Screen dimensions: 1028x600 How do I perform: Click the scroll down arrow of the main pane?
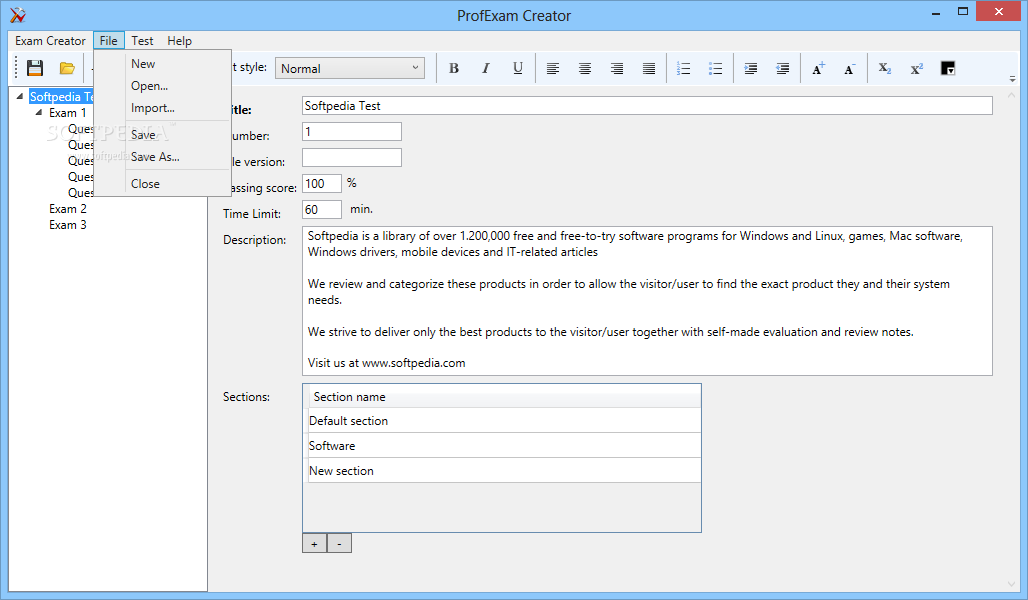[x=1011, y=584]
